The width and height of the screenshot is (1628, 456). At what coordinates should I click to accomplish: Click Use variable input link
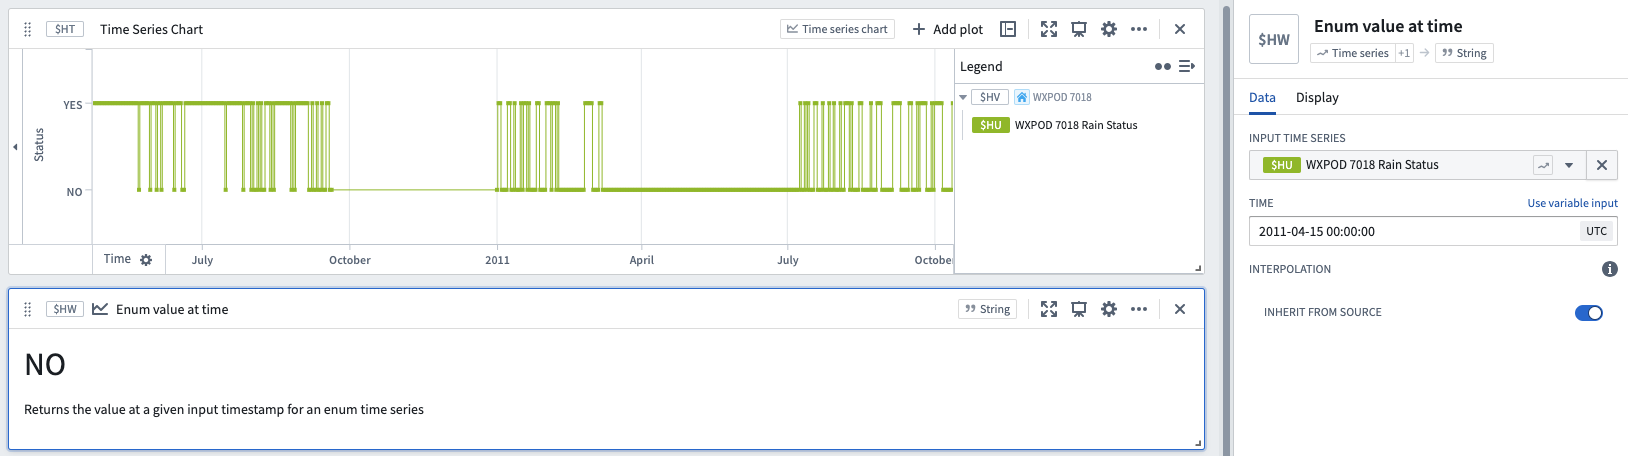point(1572,203)
